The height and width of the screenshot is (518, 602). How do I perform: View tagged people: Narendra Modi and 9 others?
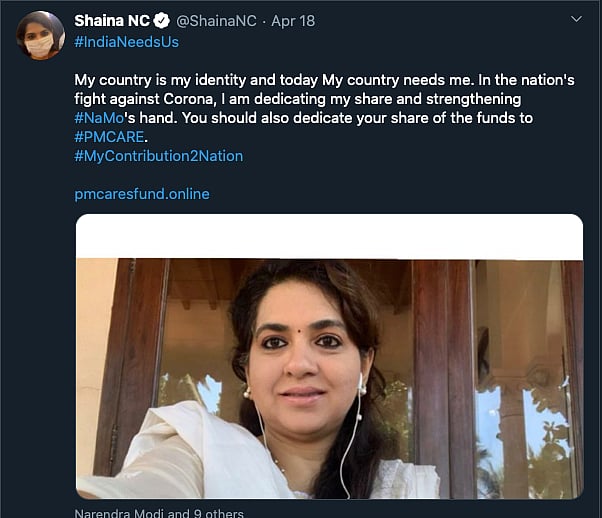(x=159, y=513)
